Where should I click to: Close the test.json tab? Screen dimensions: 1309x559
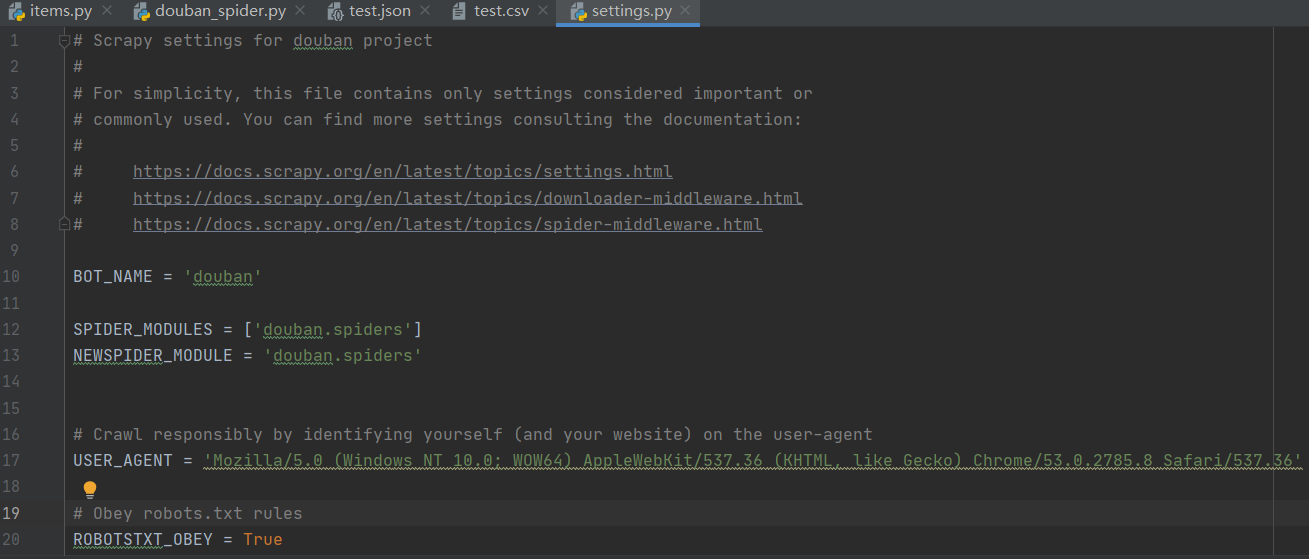[425, 11]
